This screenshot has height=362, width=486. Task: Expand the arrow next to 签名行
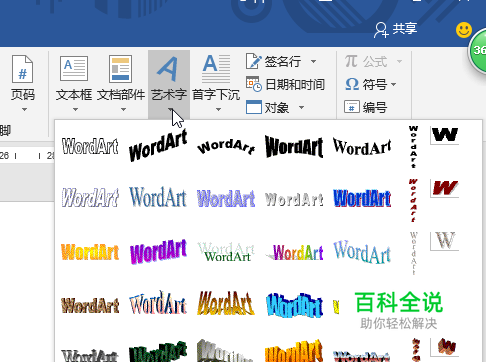(313, 62)
